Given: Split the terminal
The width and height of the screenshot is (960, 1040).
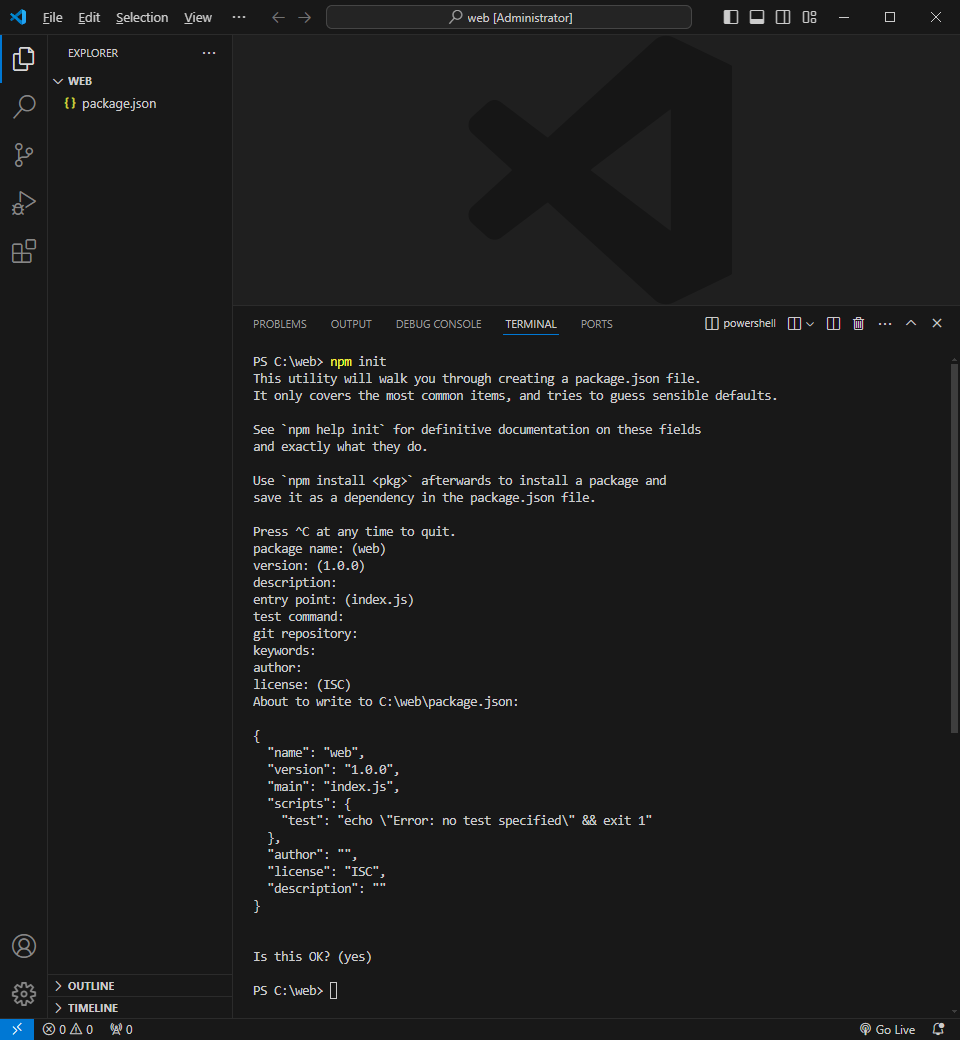Looking at the screenshot, I should tap(794, 324).
